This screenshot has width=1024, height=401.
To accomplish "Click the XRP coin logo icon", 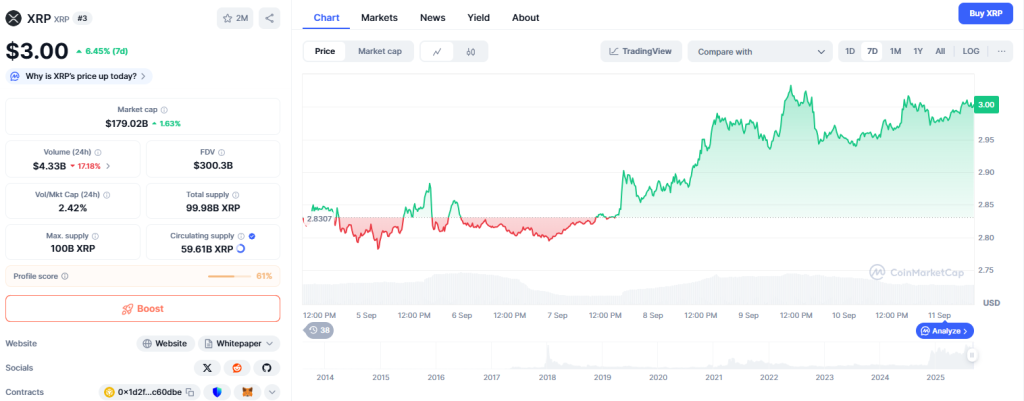I will (x=13, y=18).
